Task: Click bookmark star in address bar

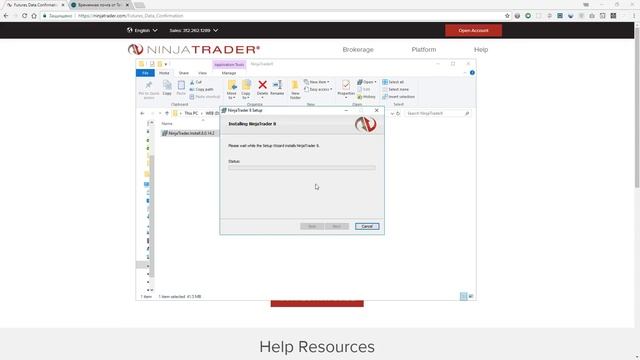Action: tap(507, 16)
